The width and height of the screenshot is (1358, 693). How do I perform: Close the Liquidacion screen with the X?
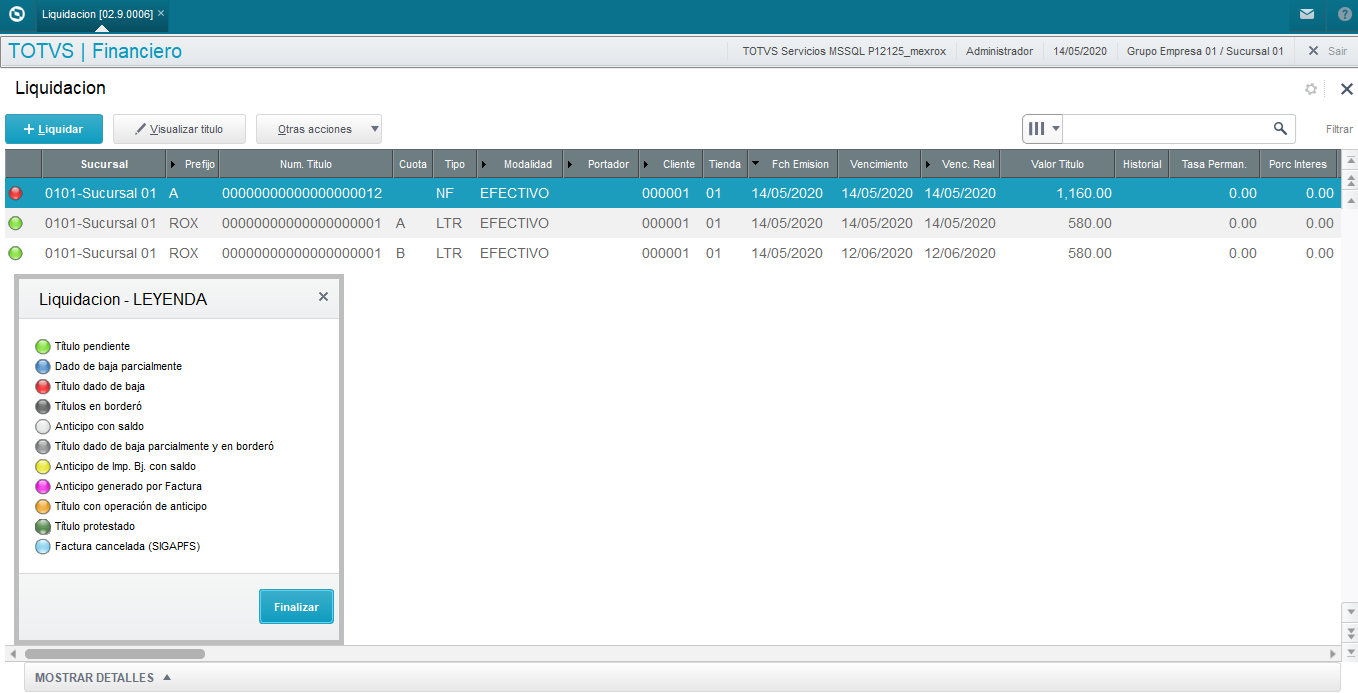point(1346,89)
